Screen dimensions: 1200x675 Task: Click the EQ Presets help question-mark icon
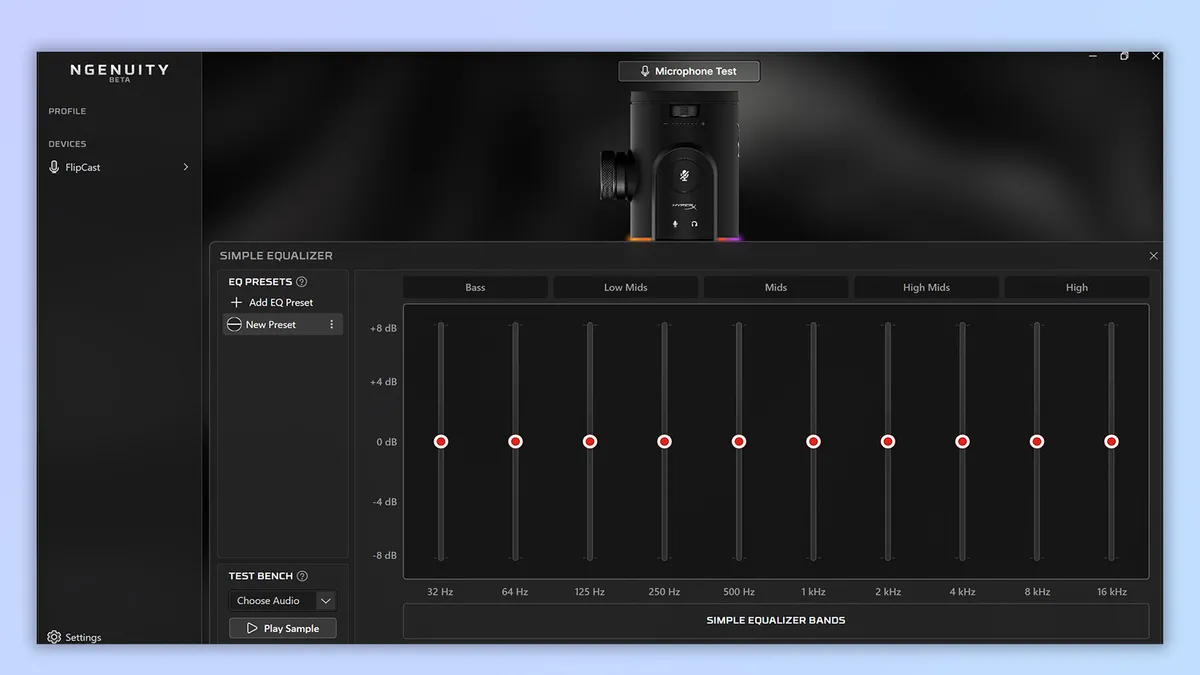coord(301,282)
